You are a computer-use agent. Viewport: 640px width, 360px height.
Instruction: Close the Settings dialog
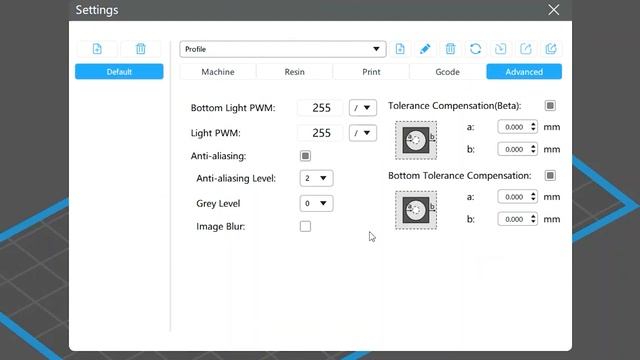tap(553, 10)
